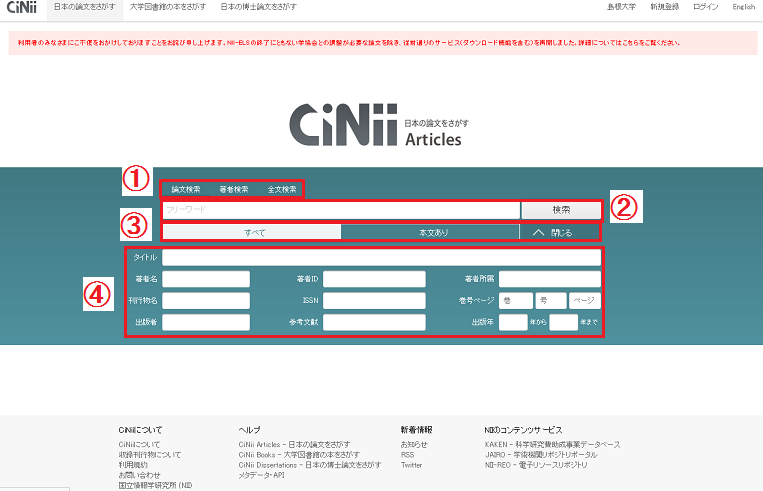Select the 全文検索 tab
The height and width of the screenshot is (491, 763).
pyautogui.click(x=282, y=189)
